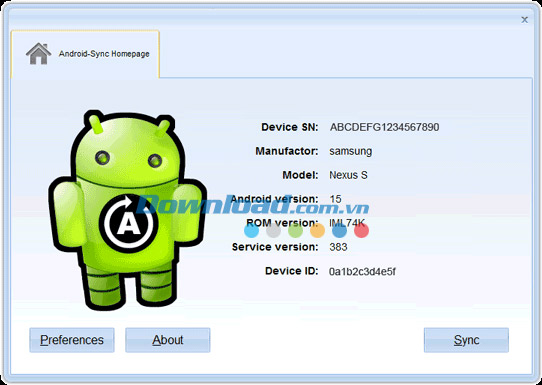This screenshot has width=542, height=385.
Task: Click the Model label
Action: coord(300,175)
